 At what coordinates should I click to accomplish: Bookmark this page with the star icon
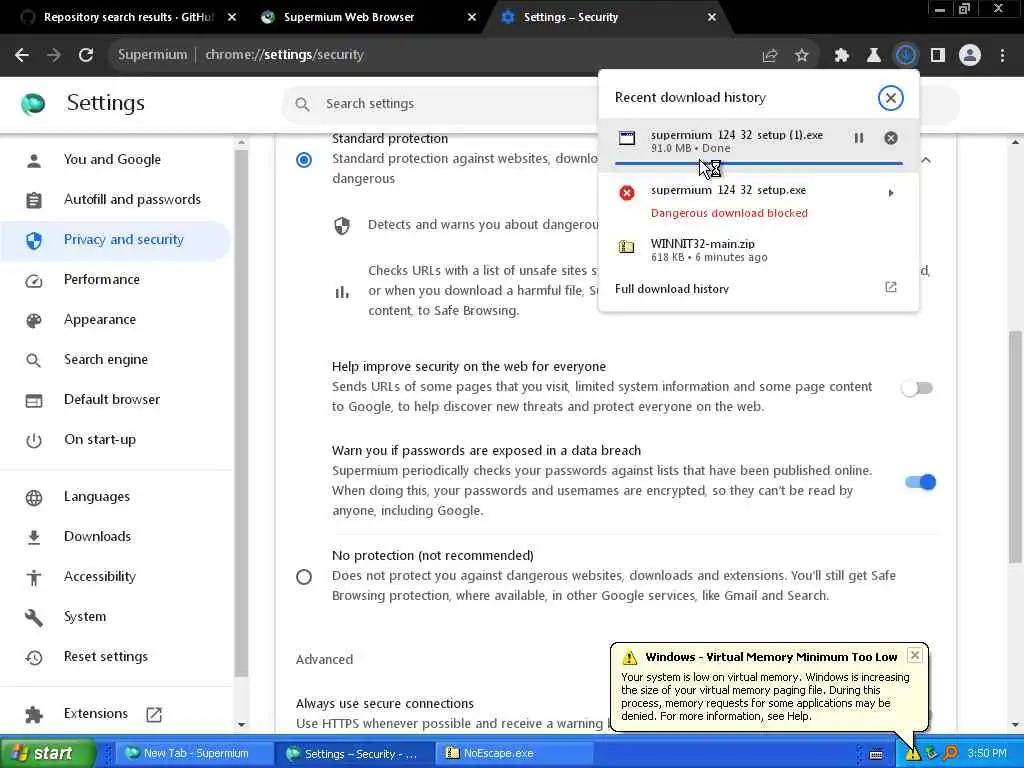click(802, 56)
